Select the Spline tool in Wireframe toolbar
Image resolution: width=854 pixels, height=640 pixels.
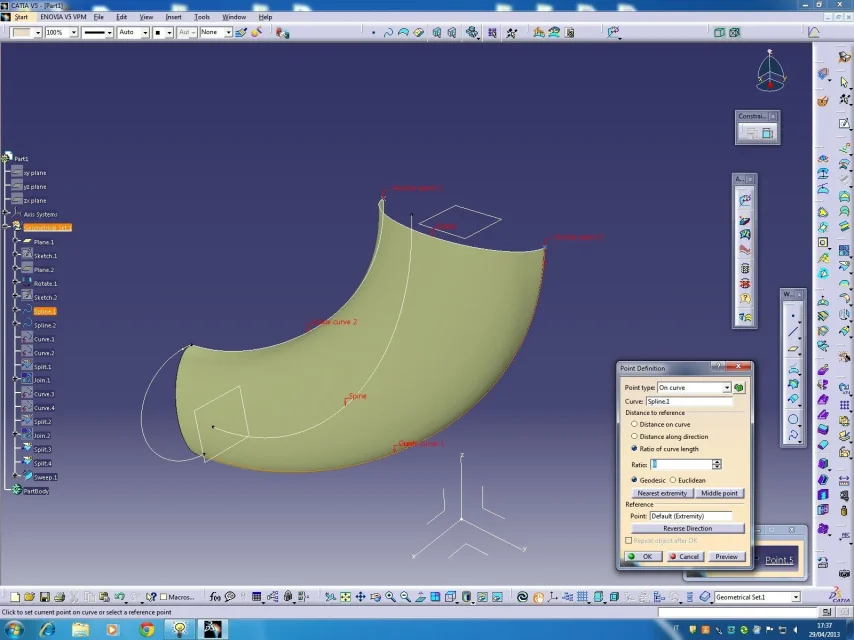tap(793, 435)
